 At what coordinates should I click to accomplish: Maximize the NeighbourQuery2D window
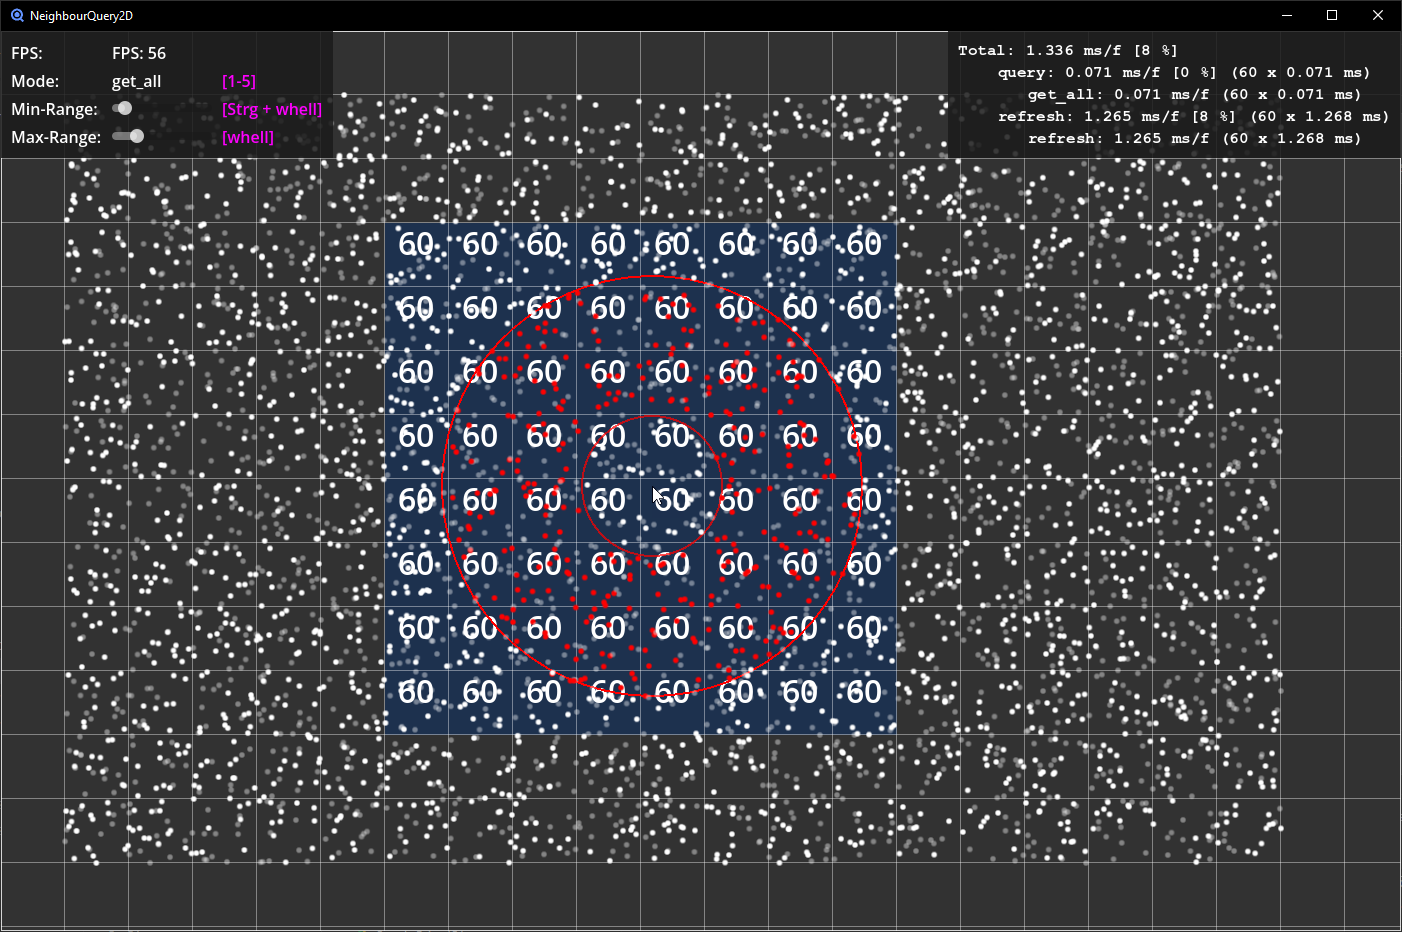click(x=1332, y=16)
